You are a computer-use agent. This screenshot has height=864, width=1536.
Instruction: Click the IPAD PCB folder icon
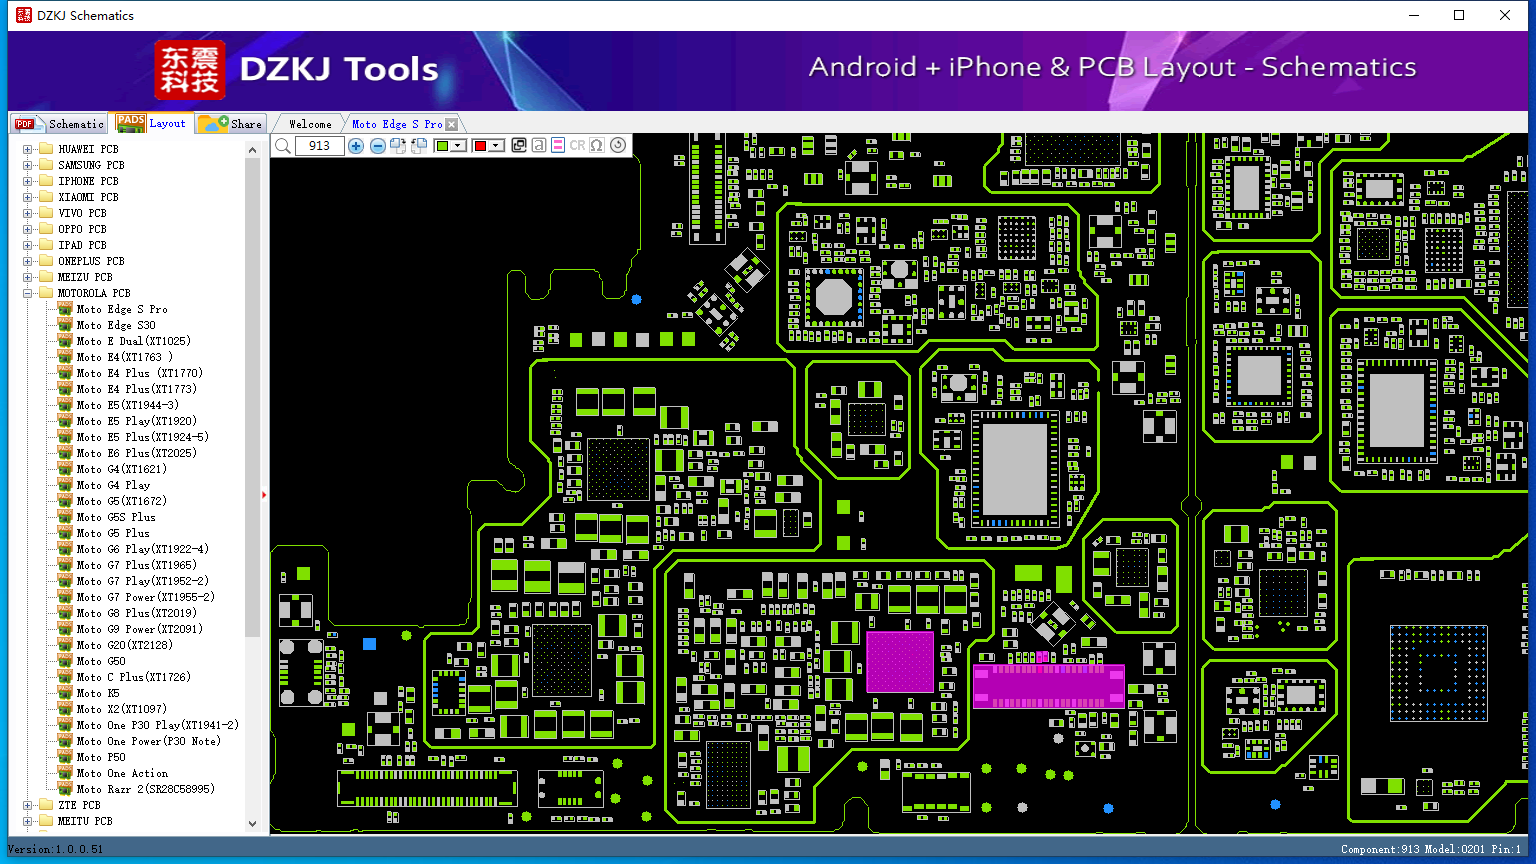[45, 245]
